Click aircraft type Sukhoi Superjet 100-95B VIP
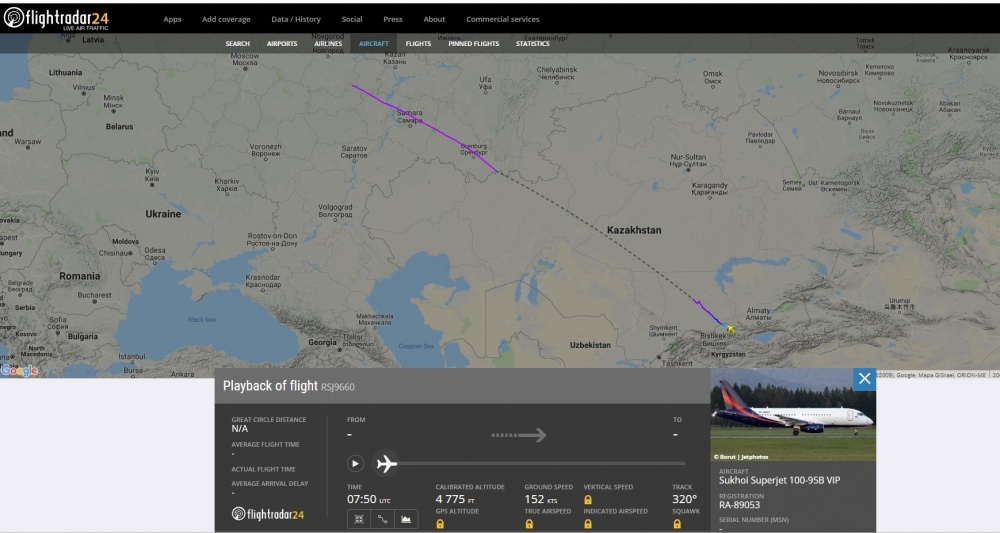This screenshot has height=533, width=1000. (x=779, y=480)
